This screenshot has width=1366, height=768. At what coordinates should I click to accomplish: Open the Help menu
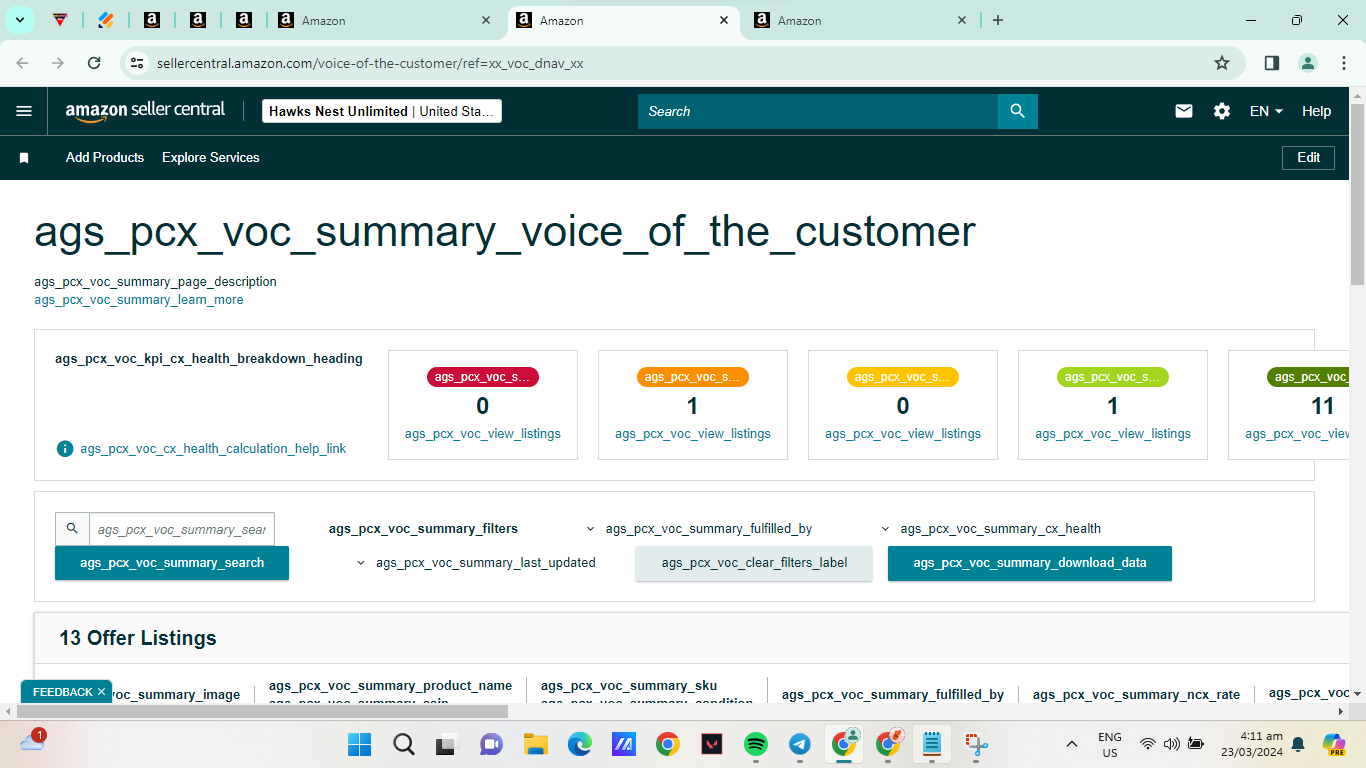(x=1316, y=111)
